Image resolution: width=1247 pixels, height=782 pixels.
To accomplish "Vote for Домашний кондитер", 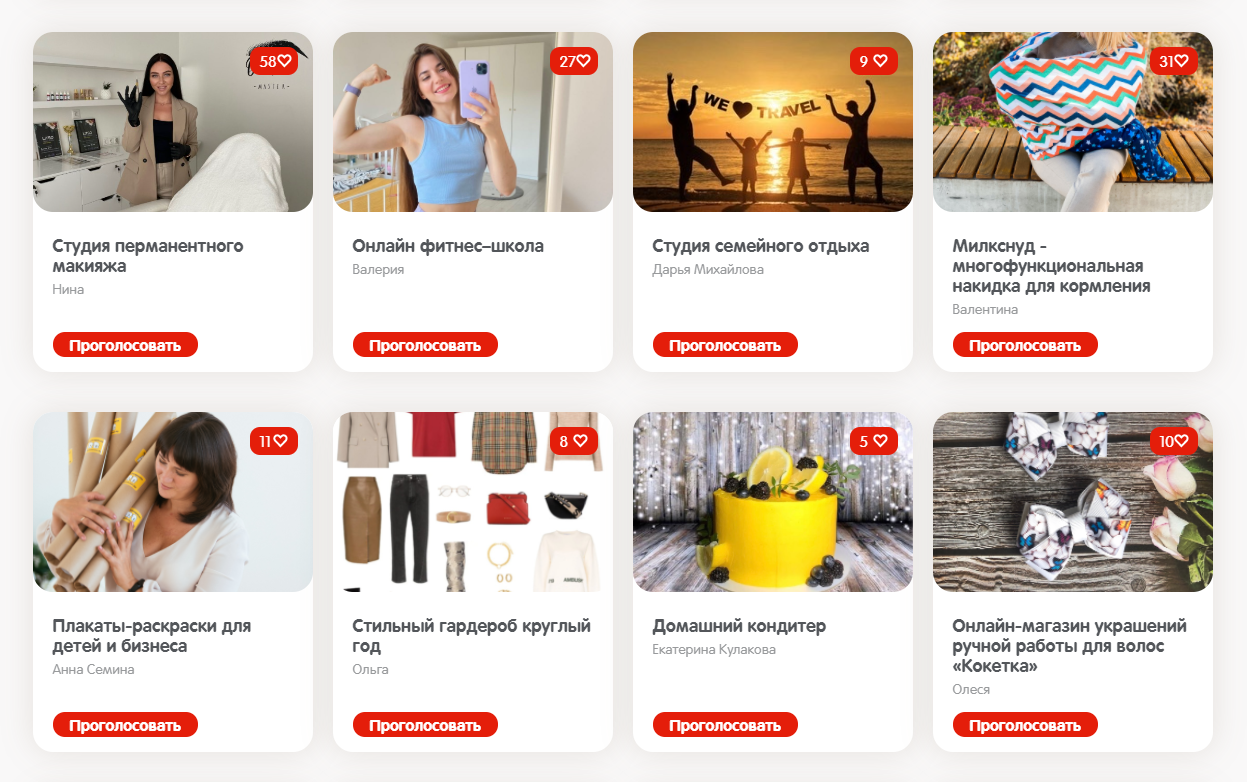I will point(725,725).
